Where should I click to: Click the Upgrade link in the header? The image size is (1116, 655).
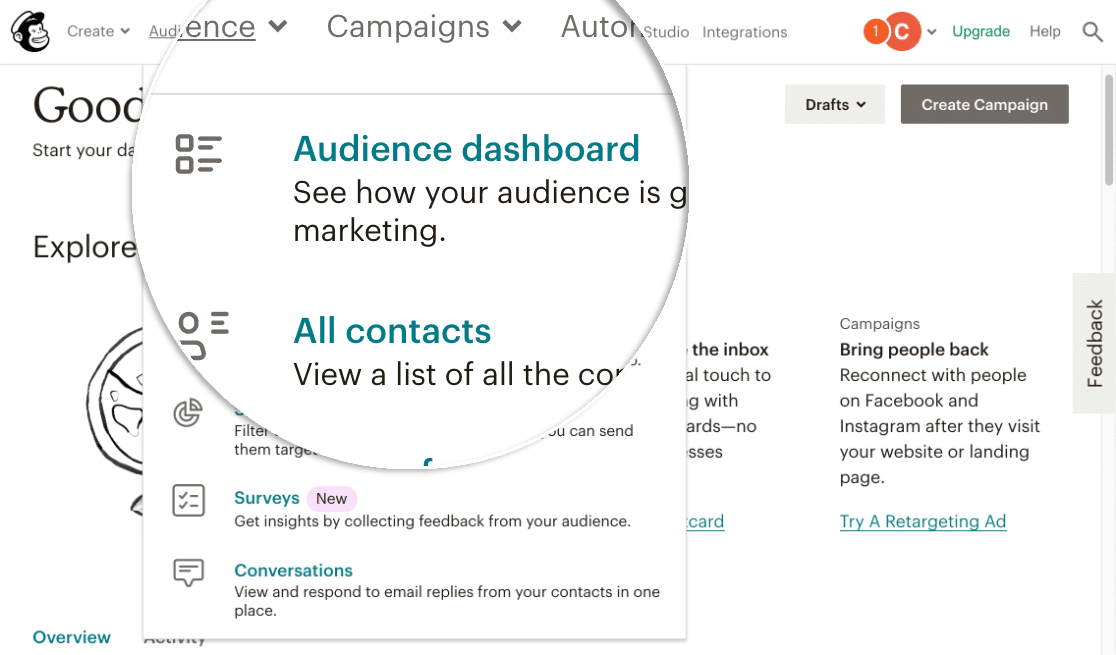[x=980, y=31]
